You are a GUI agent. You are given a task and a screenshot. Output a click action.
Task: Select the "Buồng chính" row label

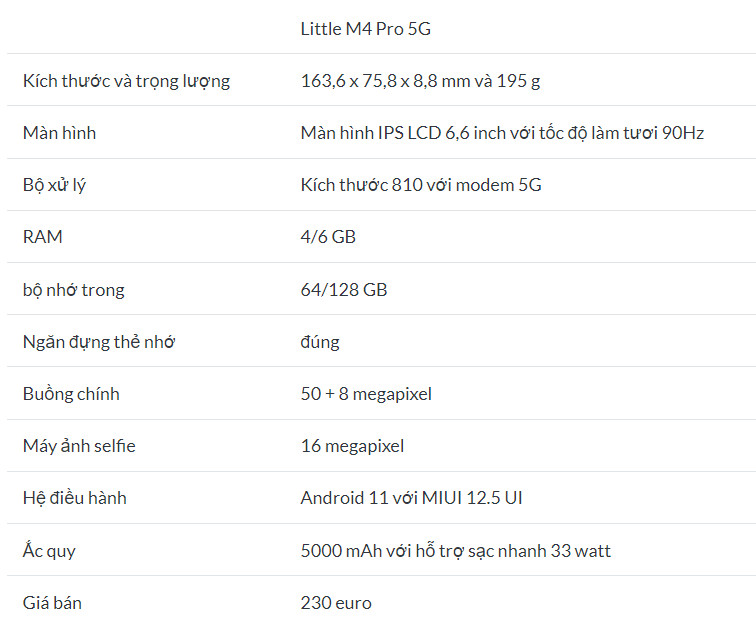click(x=71, y=394)
